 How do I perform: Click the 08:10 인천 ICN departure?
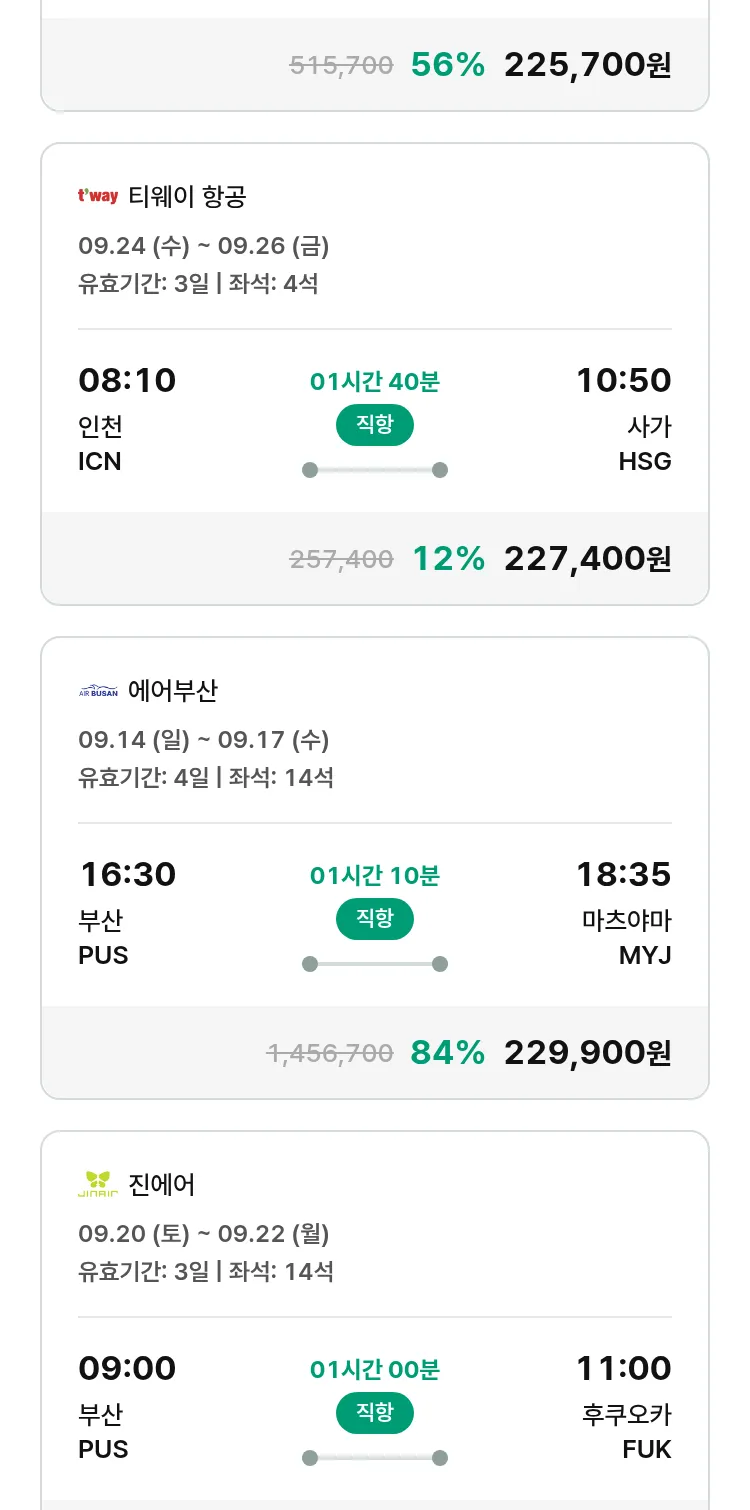[x=127, y=418]
